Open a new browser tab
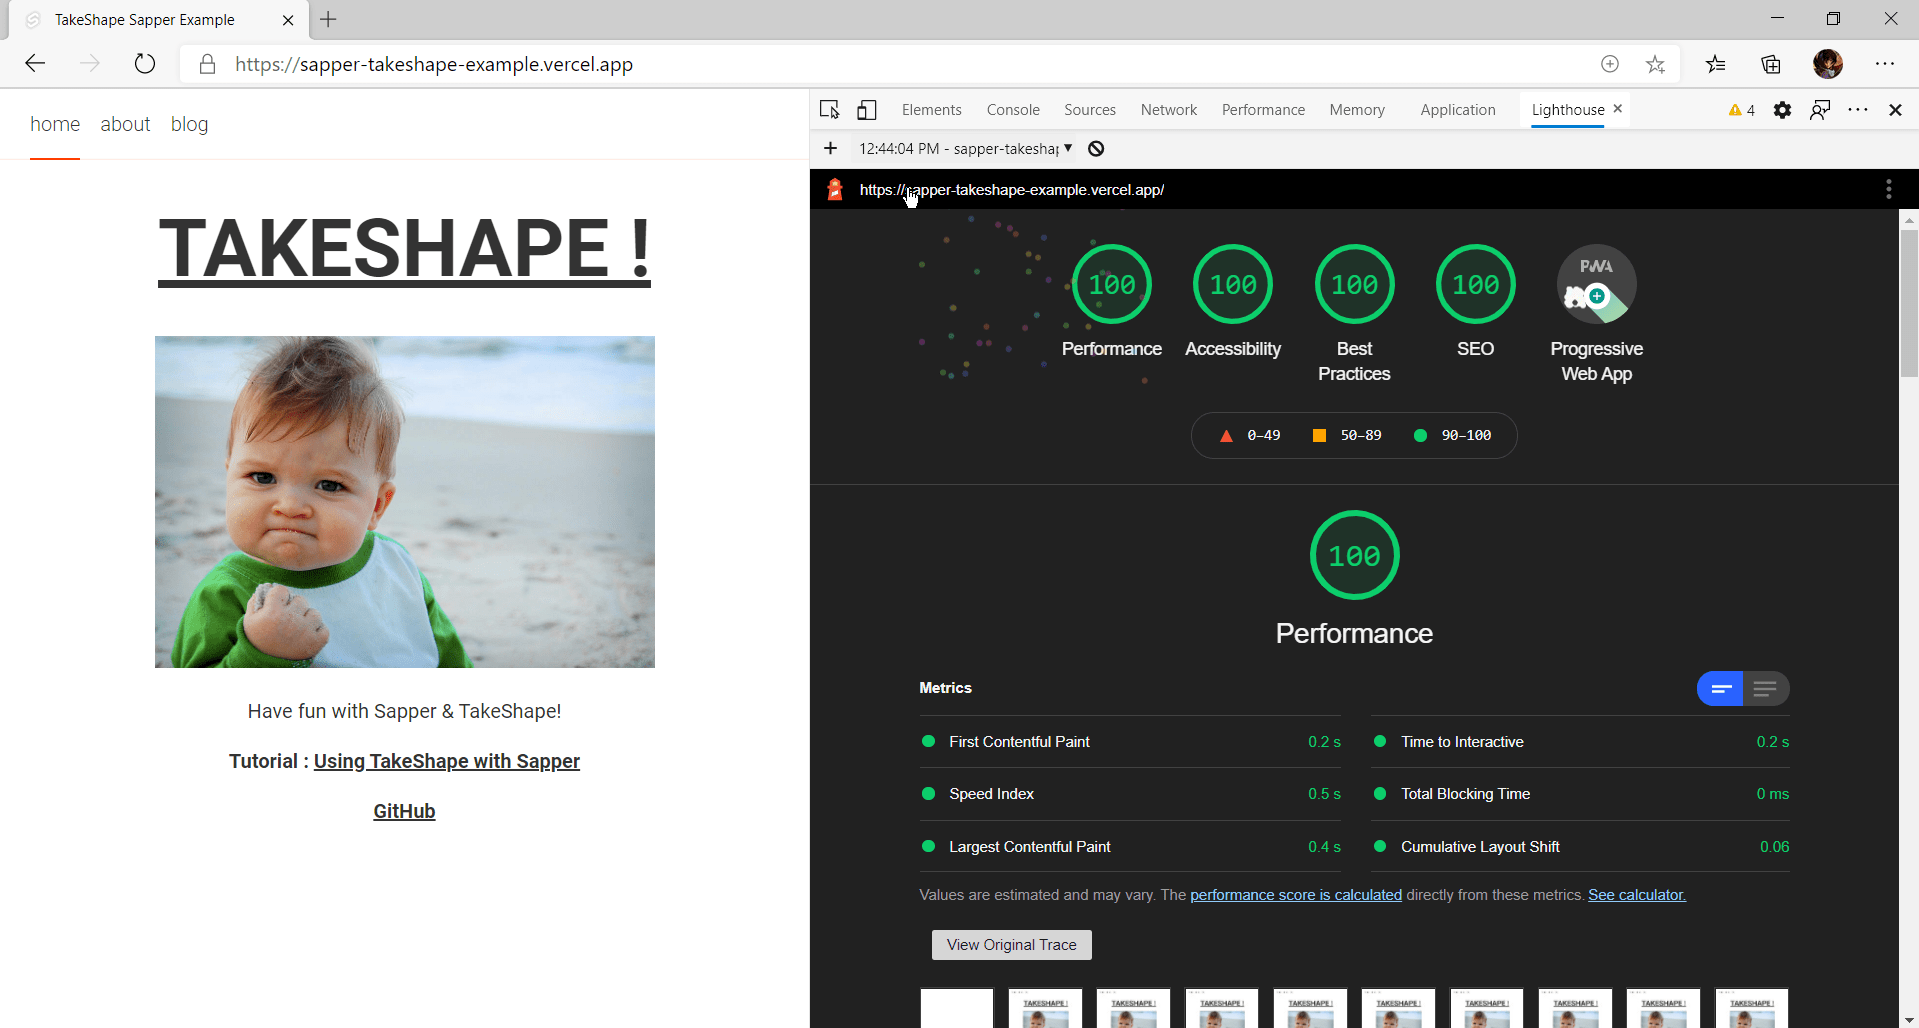Viewport: 1919px width, 1028px height. point(328,19)
